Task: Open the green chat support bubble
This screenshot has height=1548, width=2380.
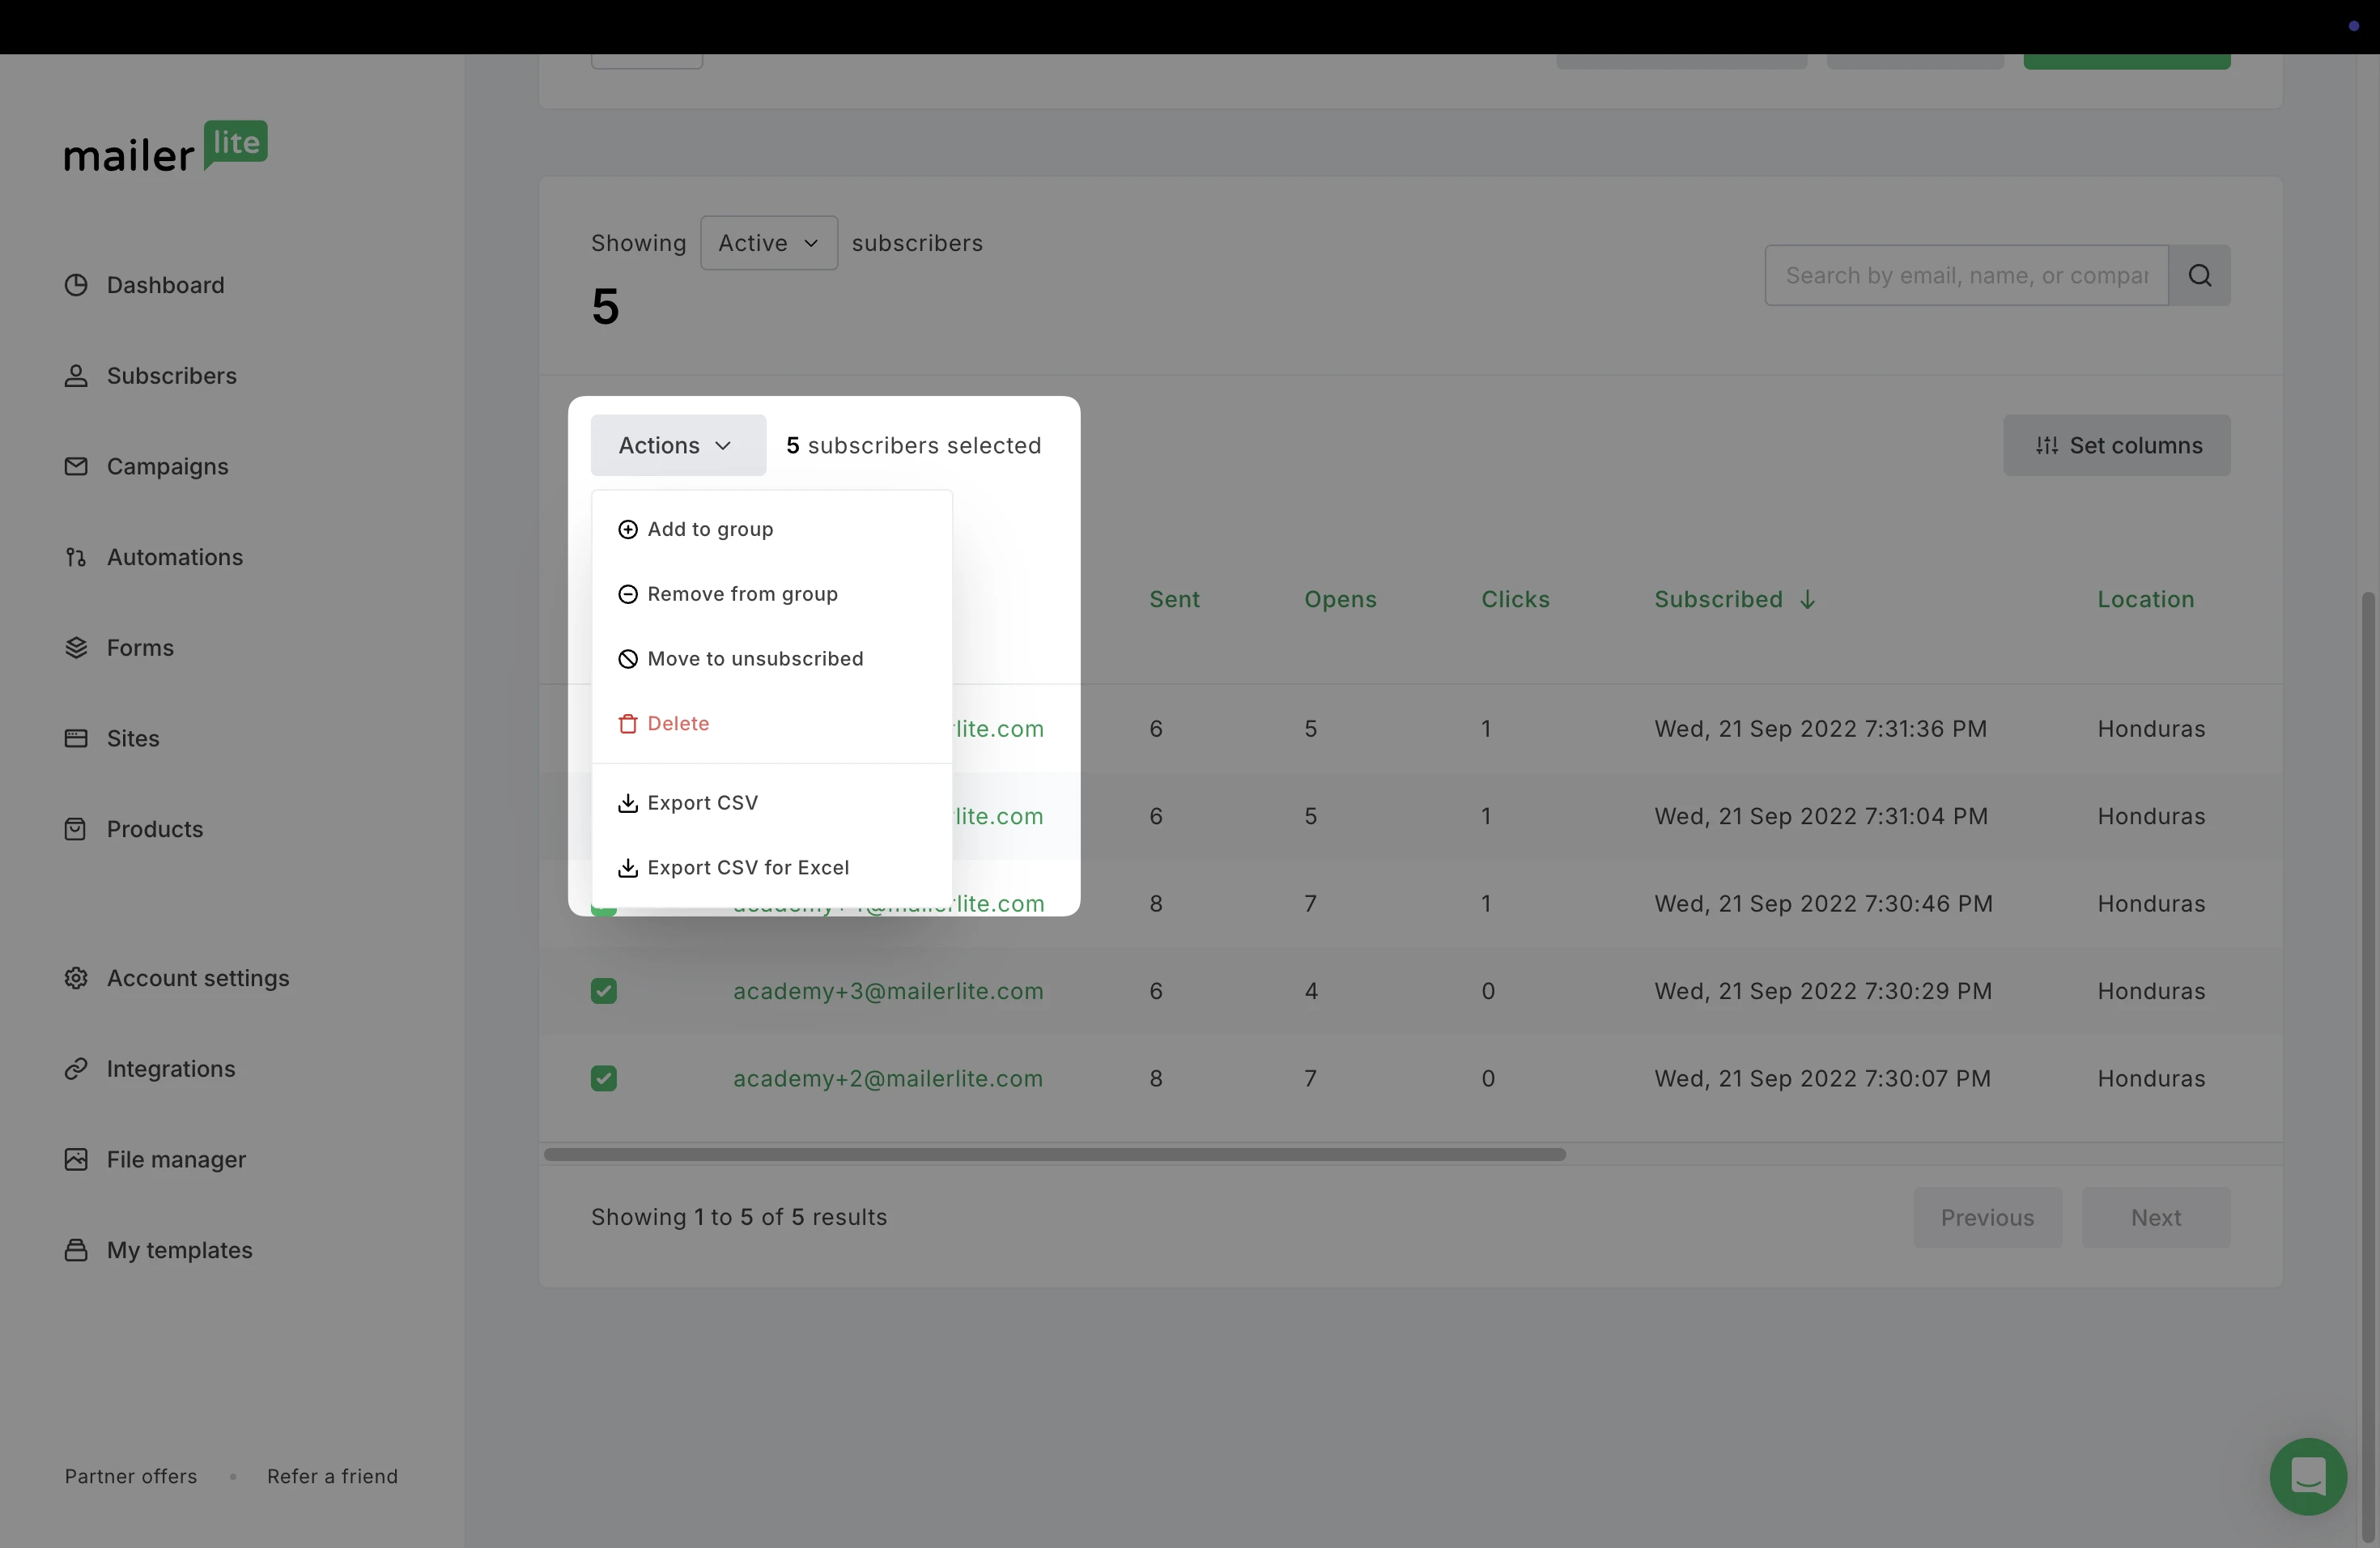Action: pyautogui.click(x=2307, y=1476)
